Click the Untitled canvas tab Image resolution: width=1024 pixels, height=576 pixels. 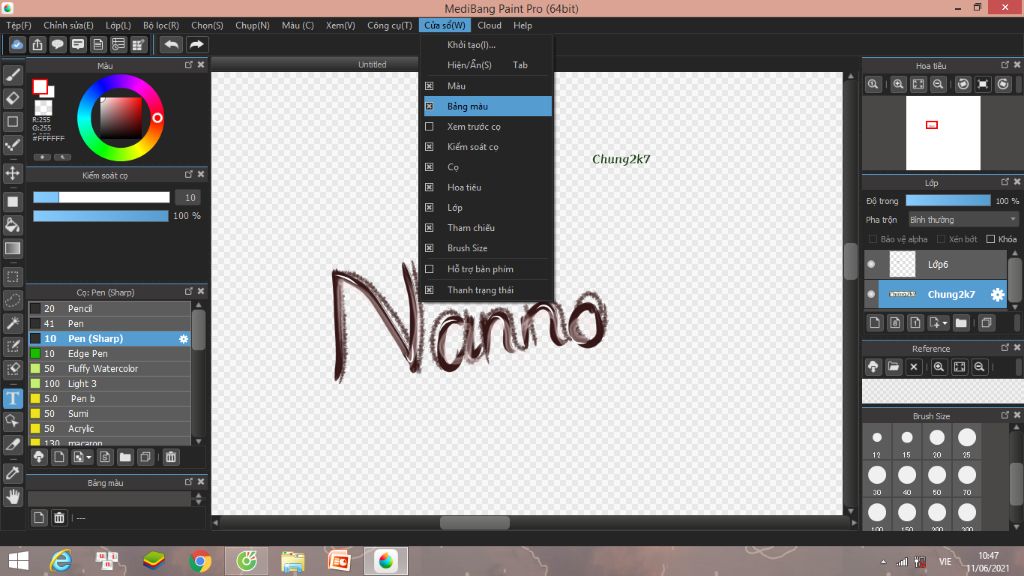(x=372, y=65)
